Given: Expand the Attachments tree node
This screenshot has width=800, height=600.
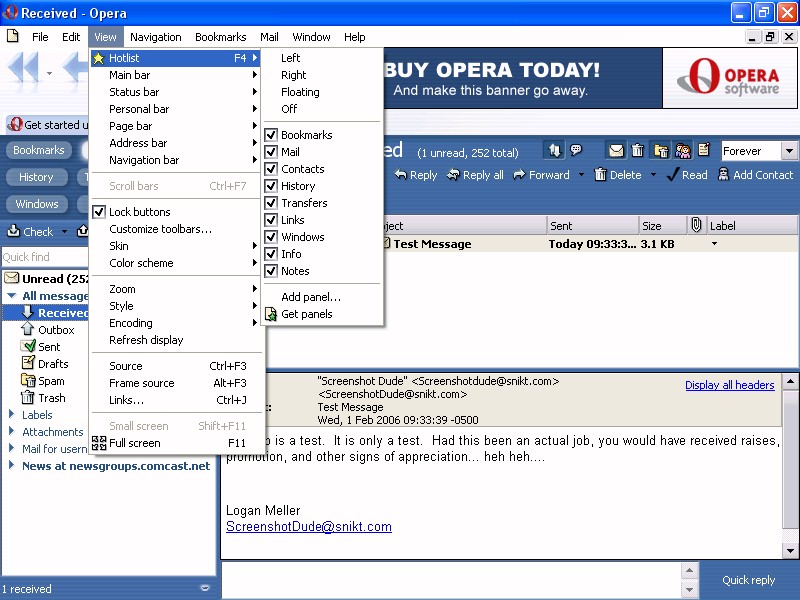Looking at the screenshot, I should [11, 431].
